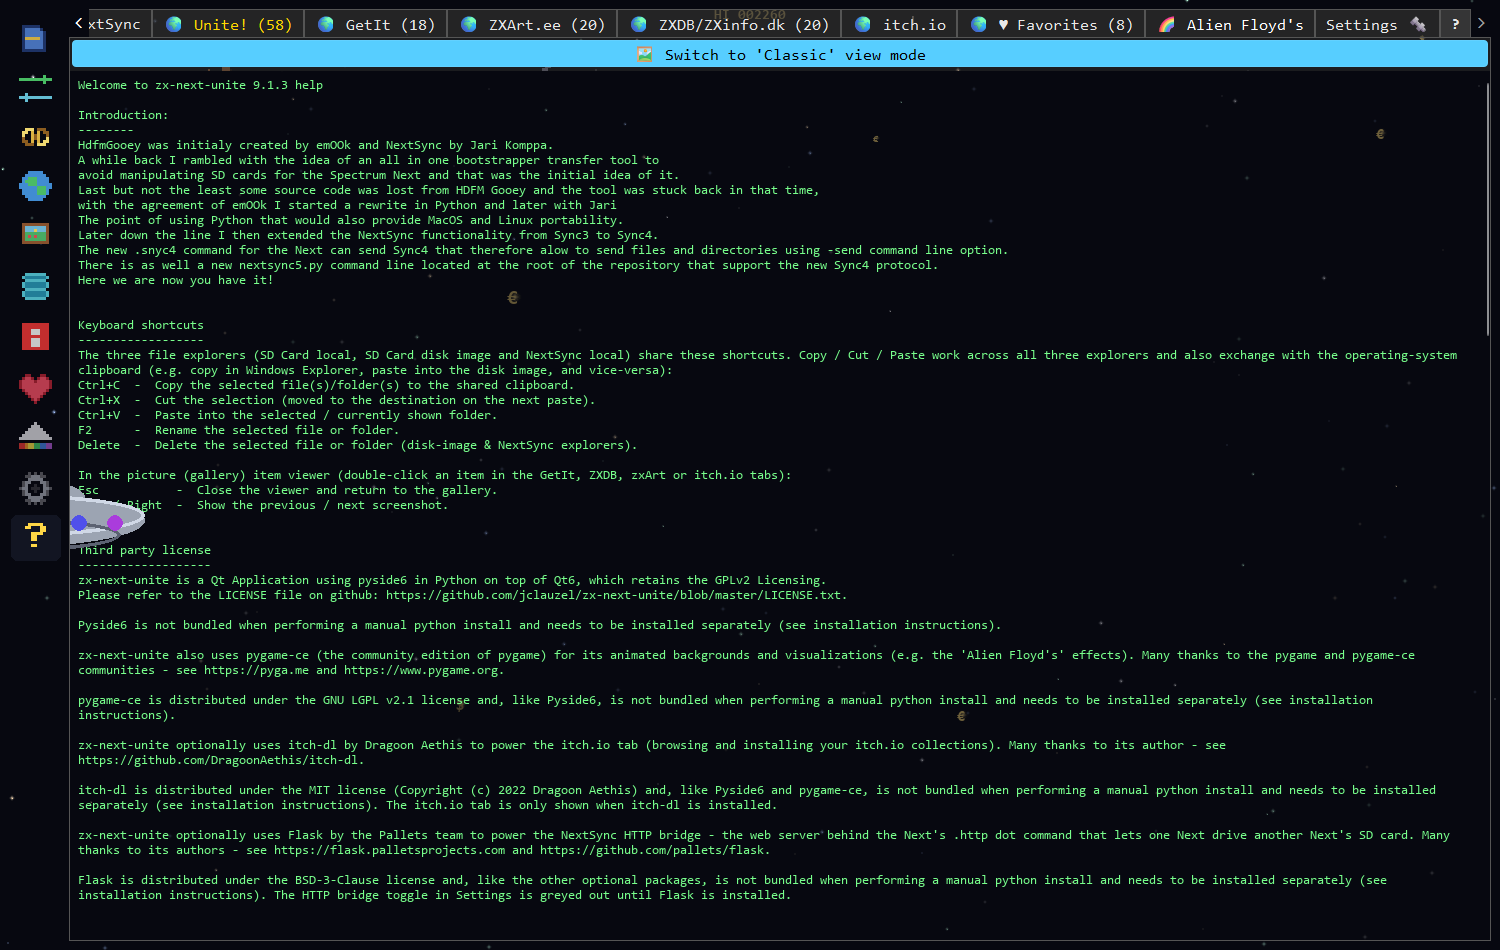
Task: Open the GetIt (18) tab
Action: [x=376, y=24]
